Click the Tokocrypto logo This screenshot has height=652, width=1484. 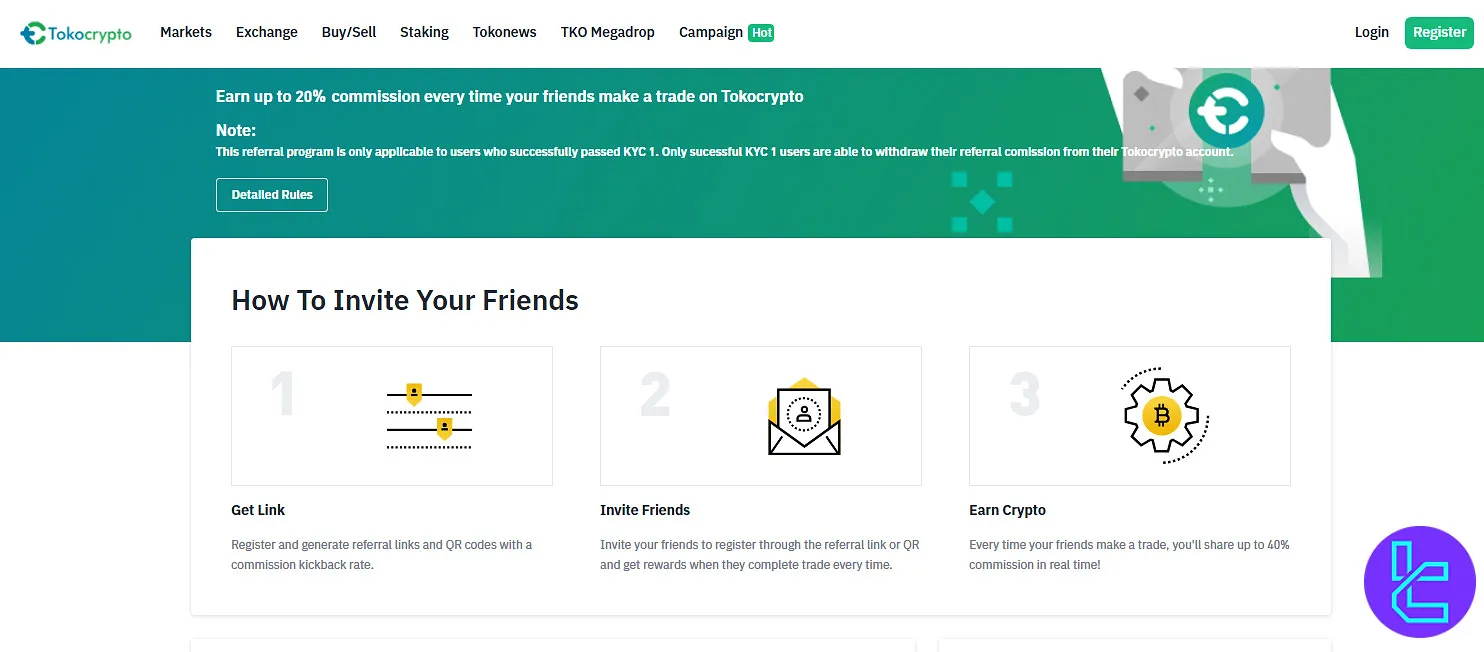[x=76, y=33]
